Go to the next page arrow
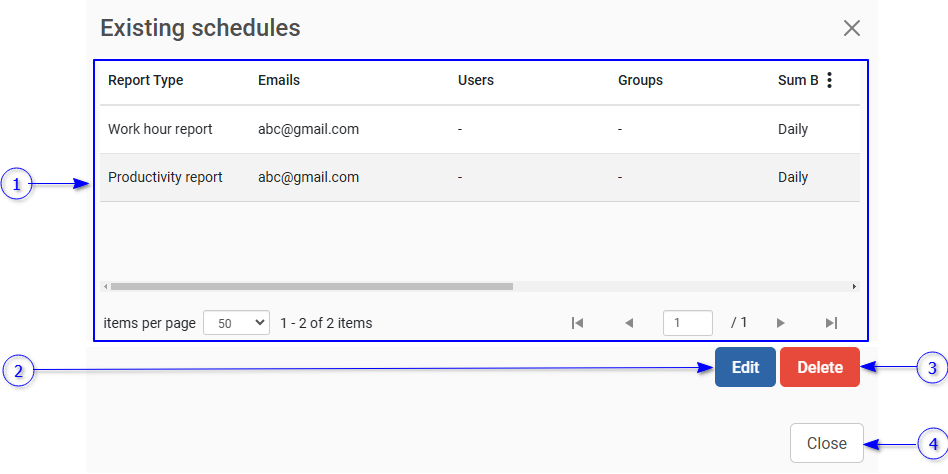 780,323
